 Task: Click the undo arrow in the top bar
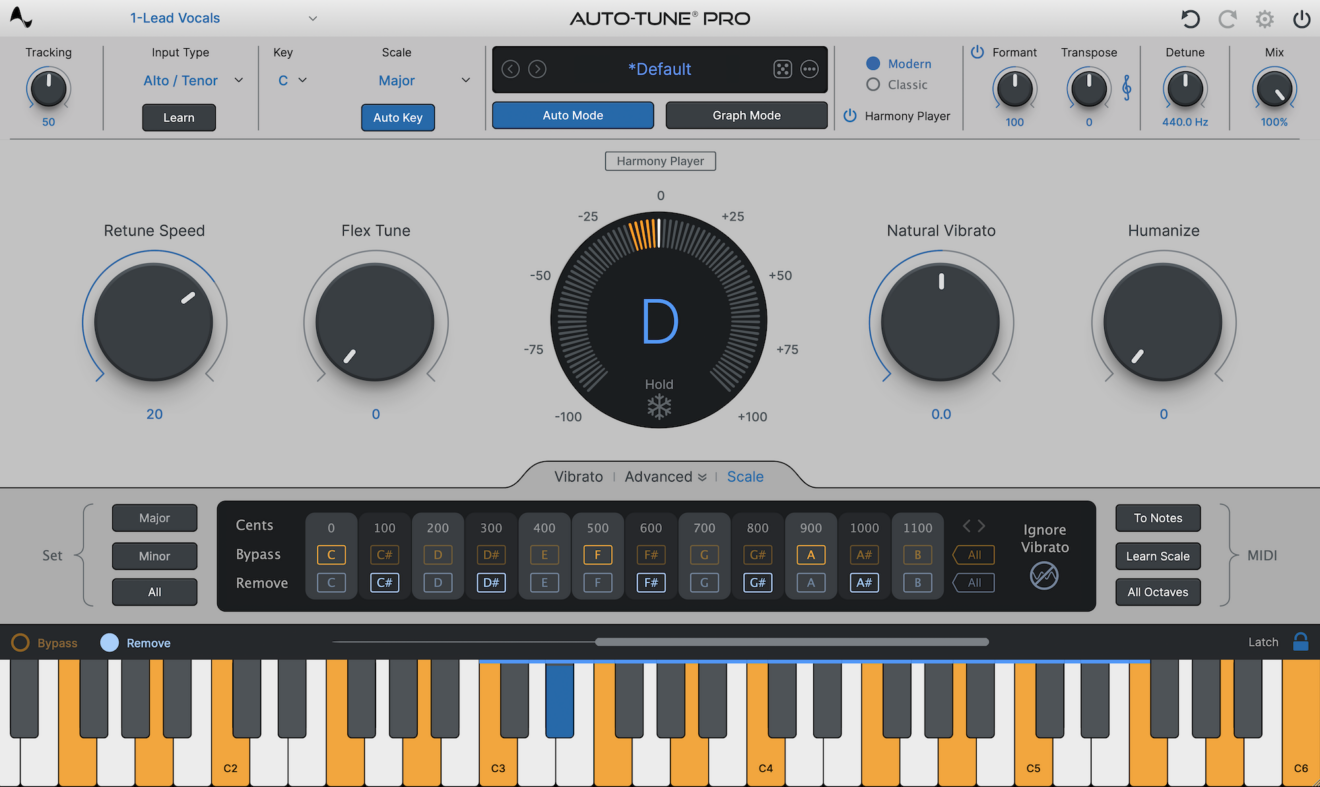(x=1190, y=18)
